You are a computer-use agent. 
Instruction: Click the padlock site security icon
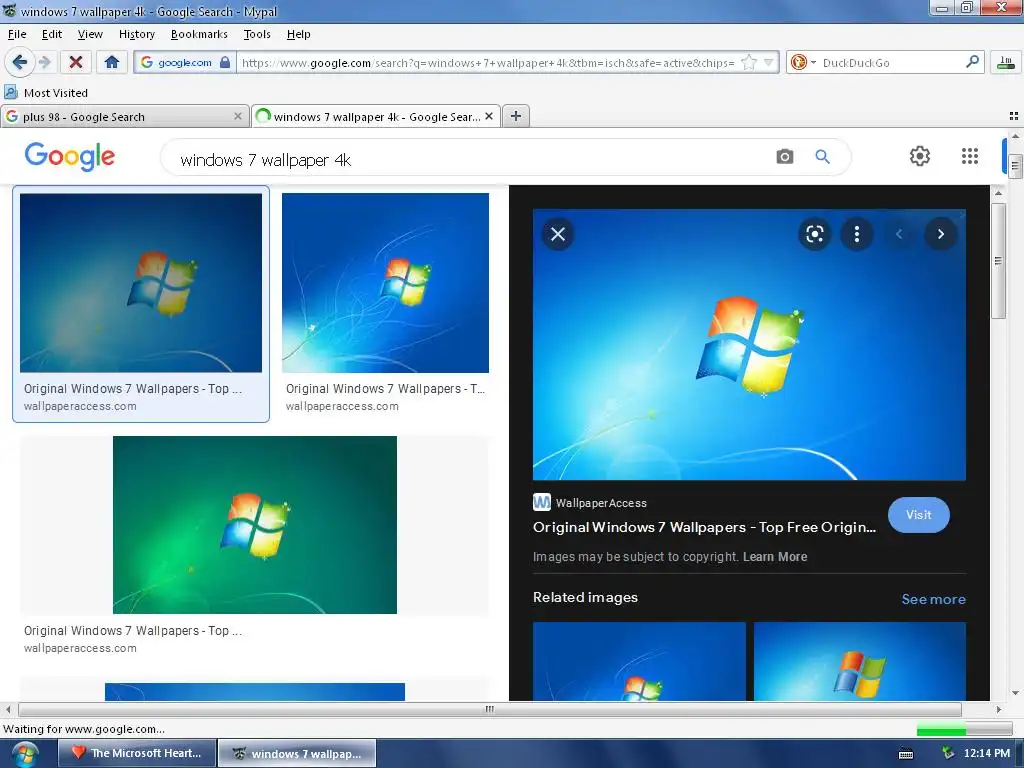225,63
